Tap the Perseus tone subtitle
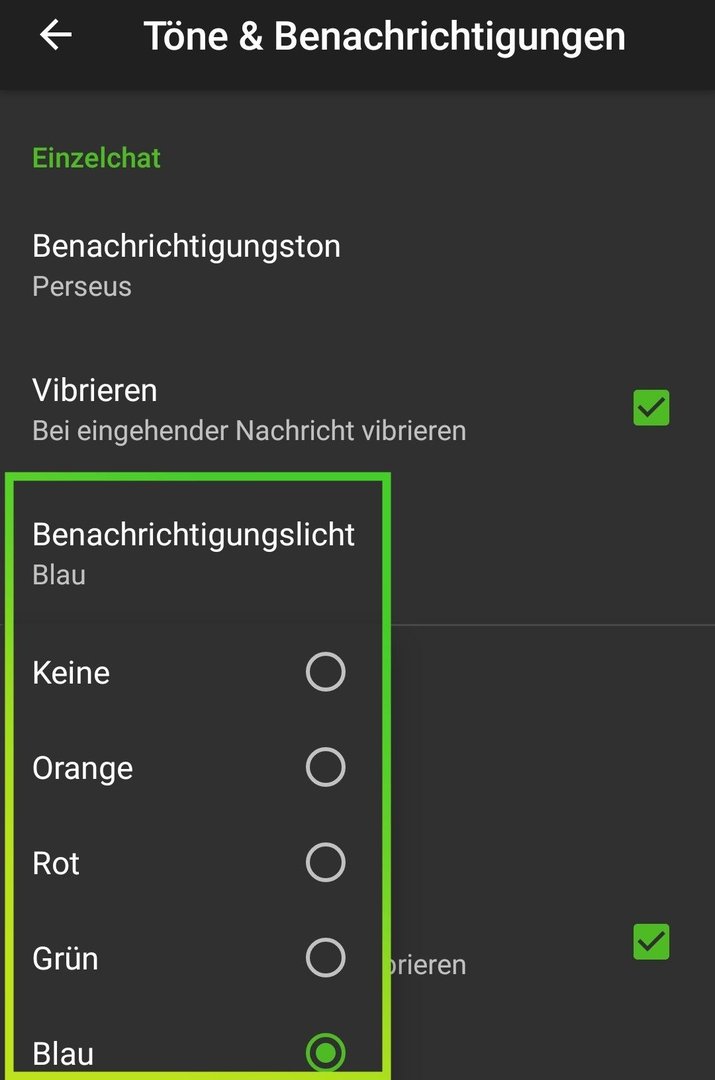 coord(82,287)
